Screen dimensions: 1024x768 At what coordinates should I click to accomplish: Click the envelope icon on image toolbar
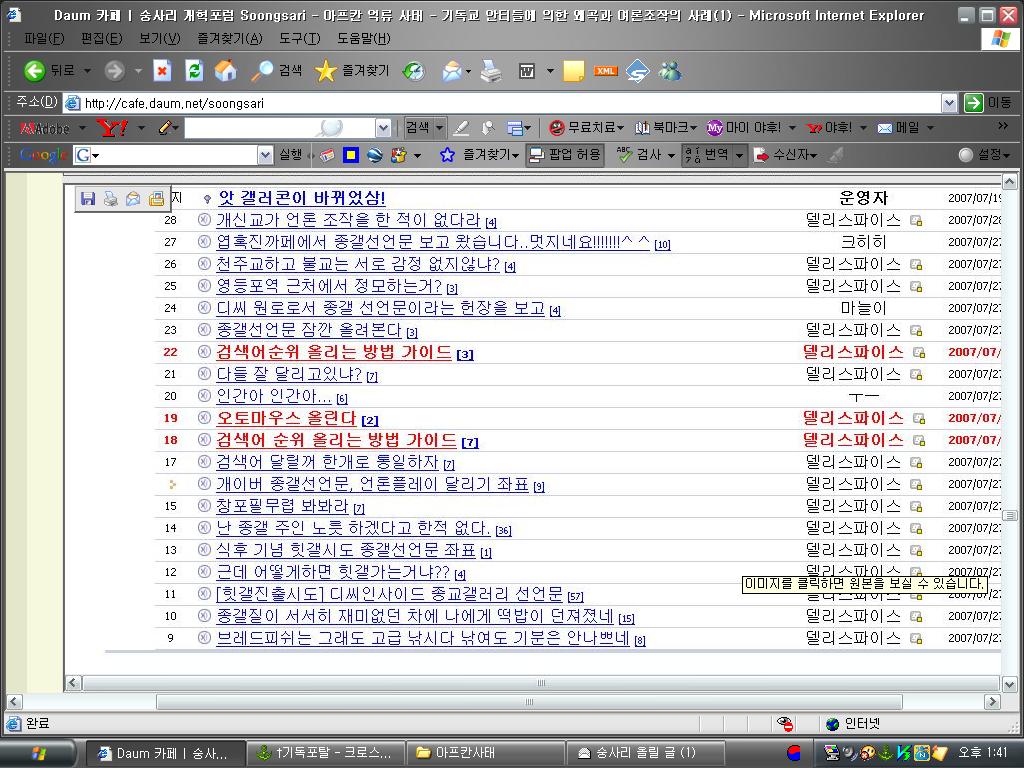(133, 199)
